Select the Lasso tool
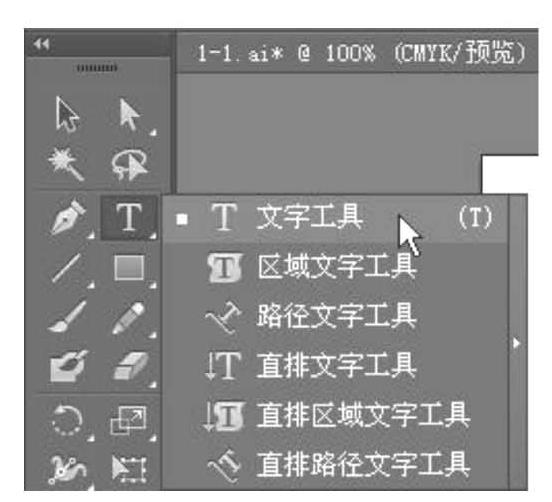The height and width of the screenshot is (502, 552). (x=129, y=165)
